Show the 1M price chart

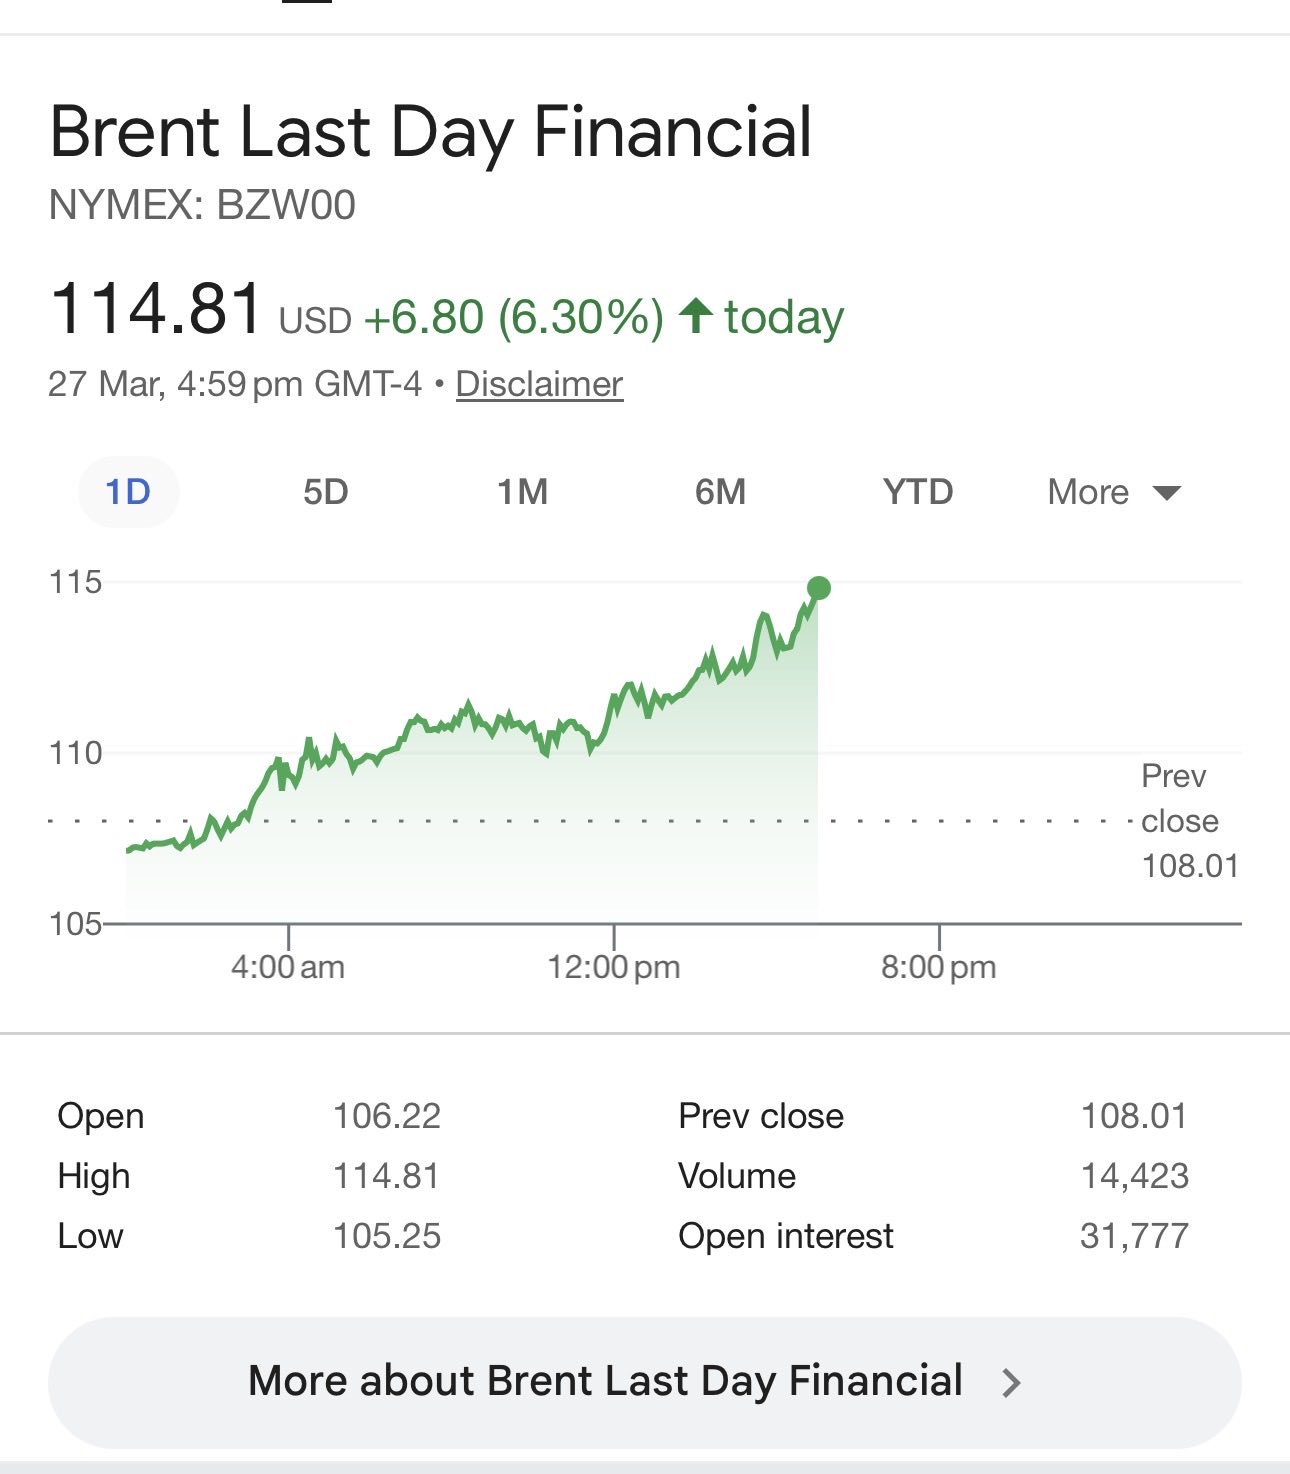[x=523, y=492]
